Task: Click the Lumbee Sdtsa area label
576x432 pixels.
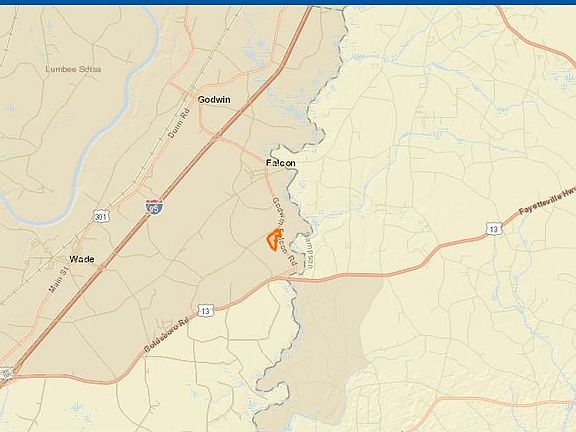Action: [73, 69]
